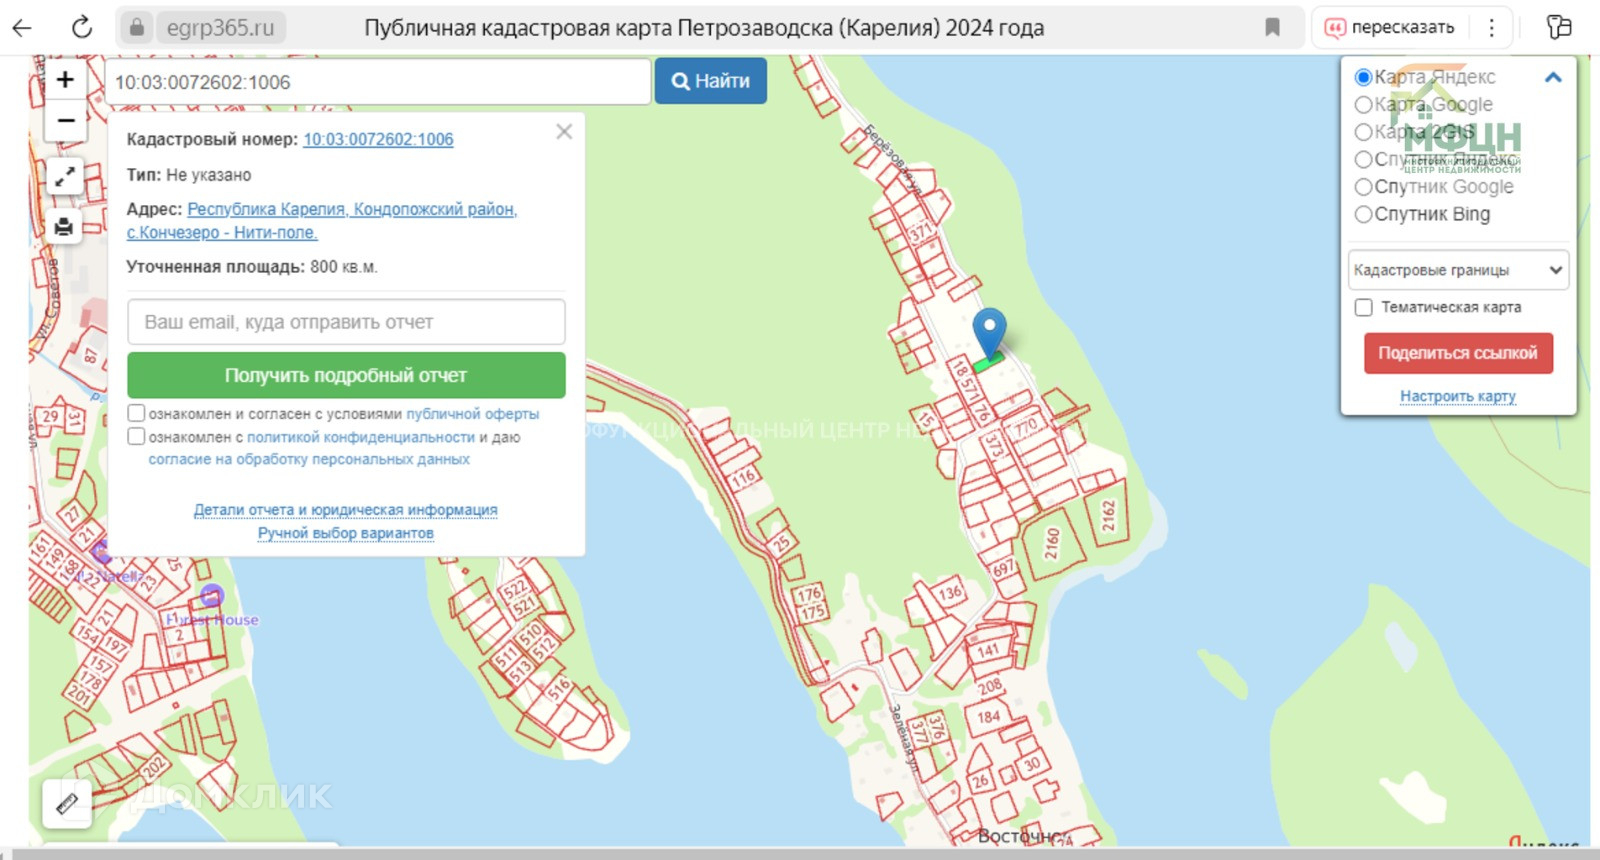Click the blue location pin marker
This screenshot has height=860, width=1600.
(x=989, y=333)
